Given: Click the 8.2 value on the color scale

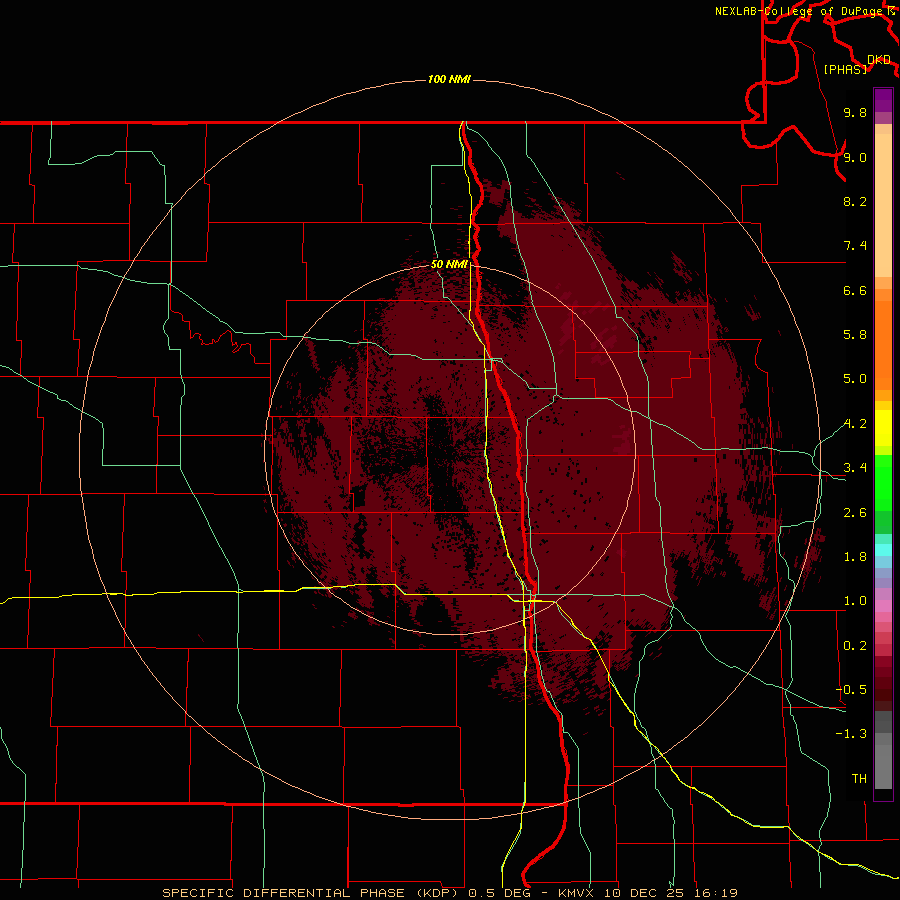Looking at the screenshot, I should pyautogui.click(x=855, y=201).
